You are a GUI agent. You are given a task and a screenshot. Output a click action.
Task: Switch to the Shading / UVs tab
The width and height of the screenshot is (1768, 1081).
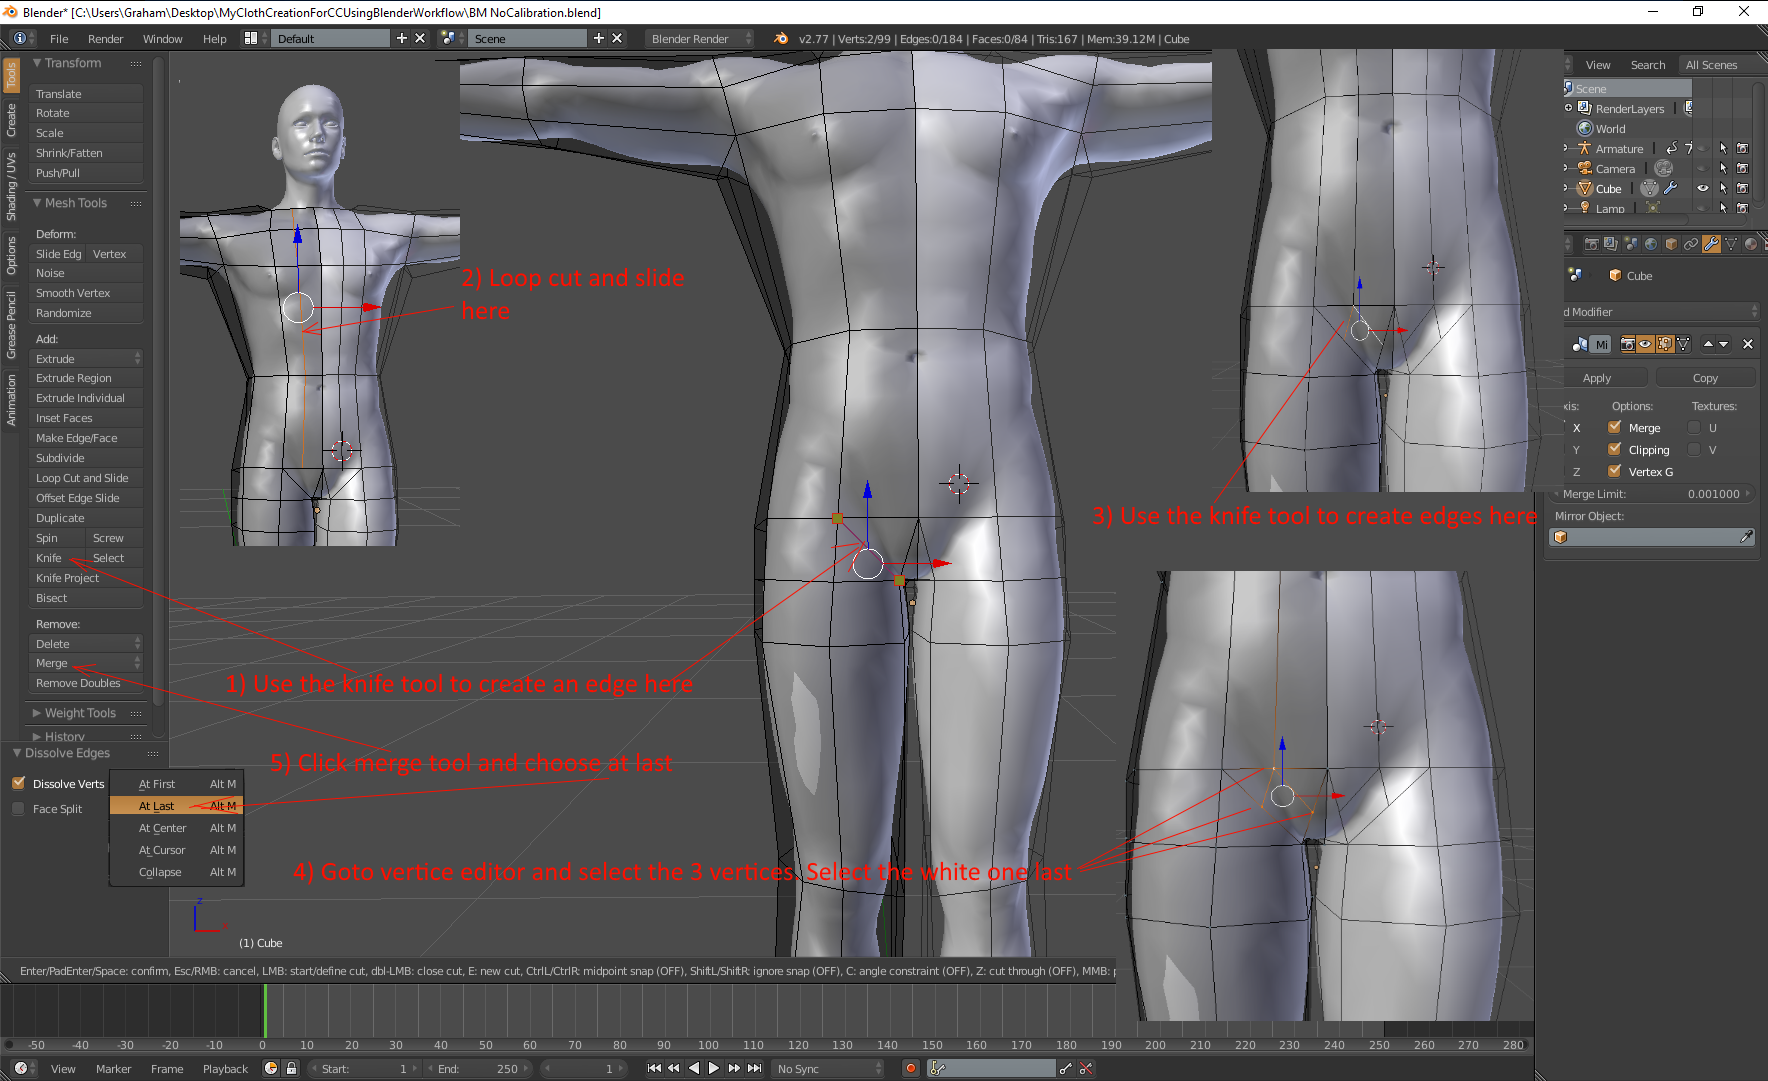coord(11,186)
